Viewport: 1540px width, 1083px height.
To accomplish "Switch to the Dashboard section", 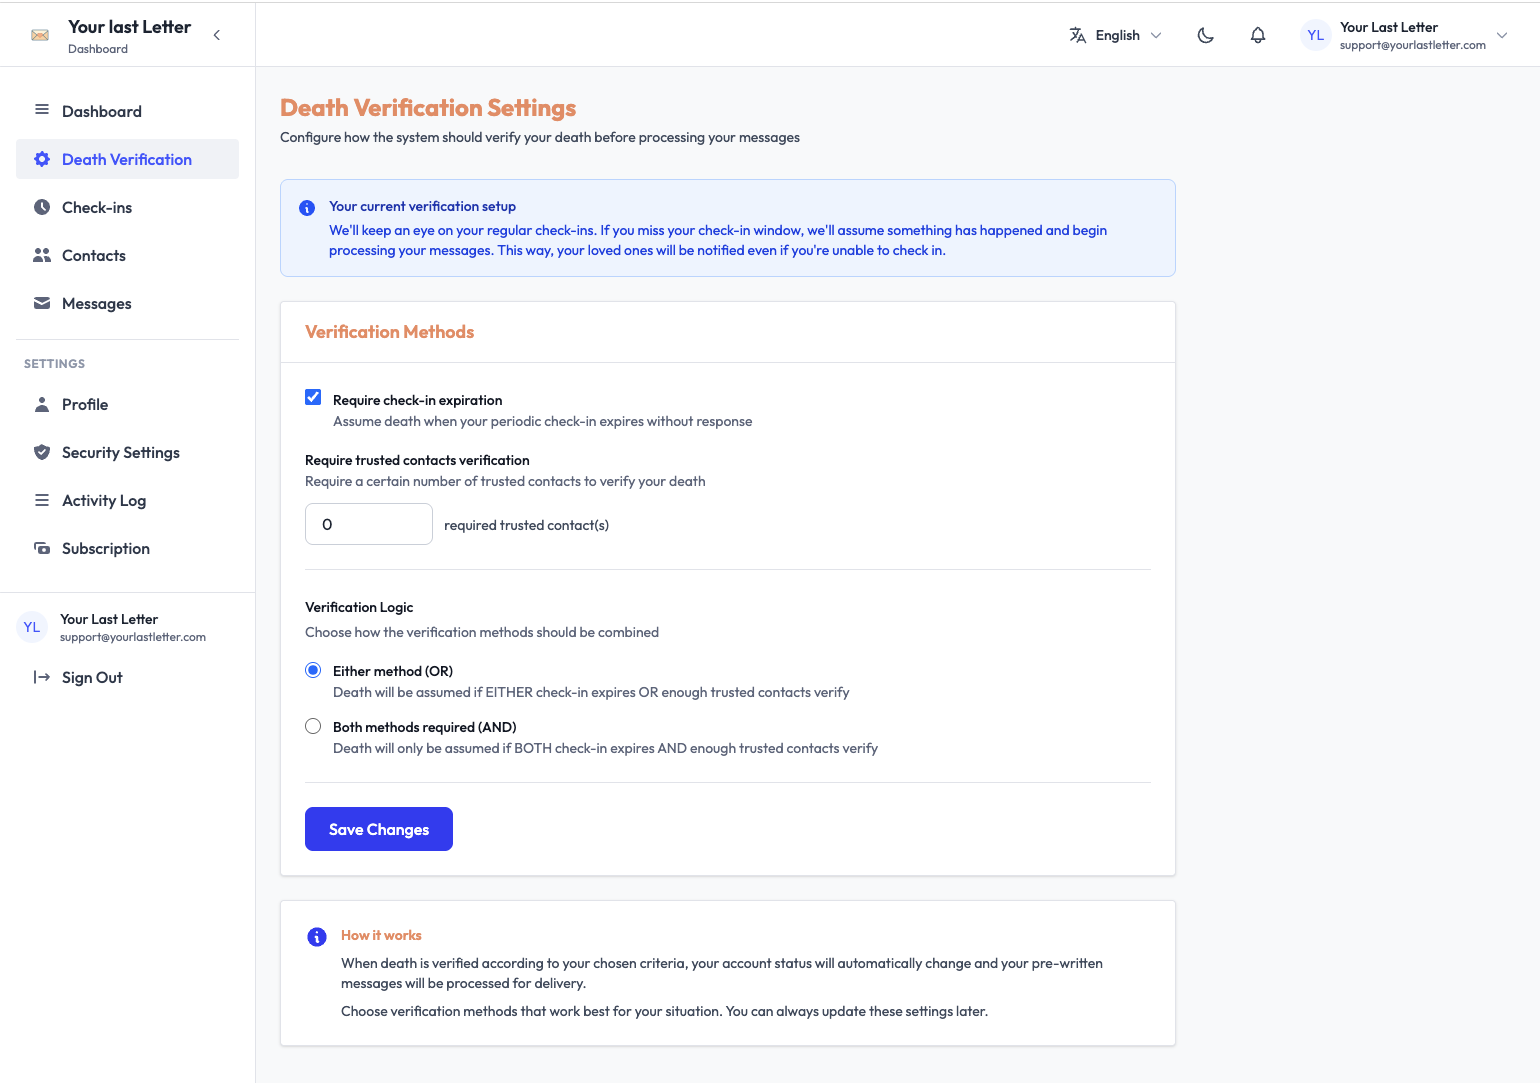I will (x=102, y=111).
